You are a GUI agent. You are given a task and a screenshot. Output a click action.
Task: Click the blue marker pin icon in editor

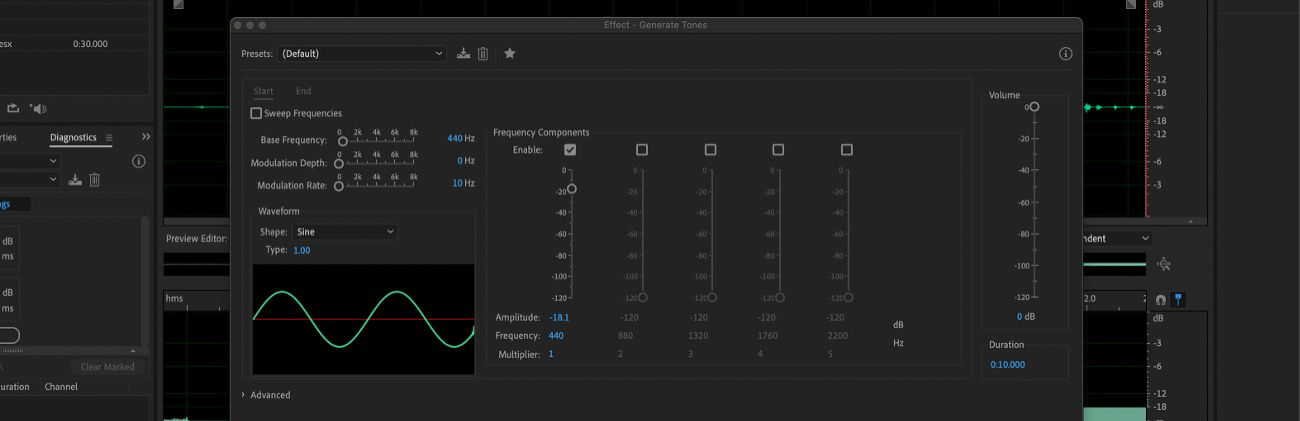click(1178, 299)
